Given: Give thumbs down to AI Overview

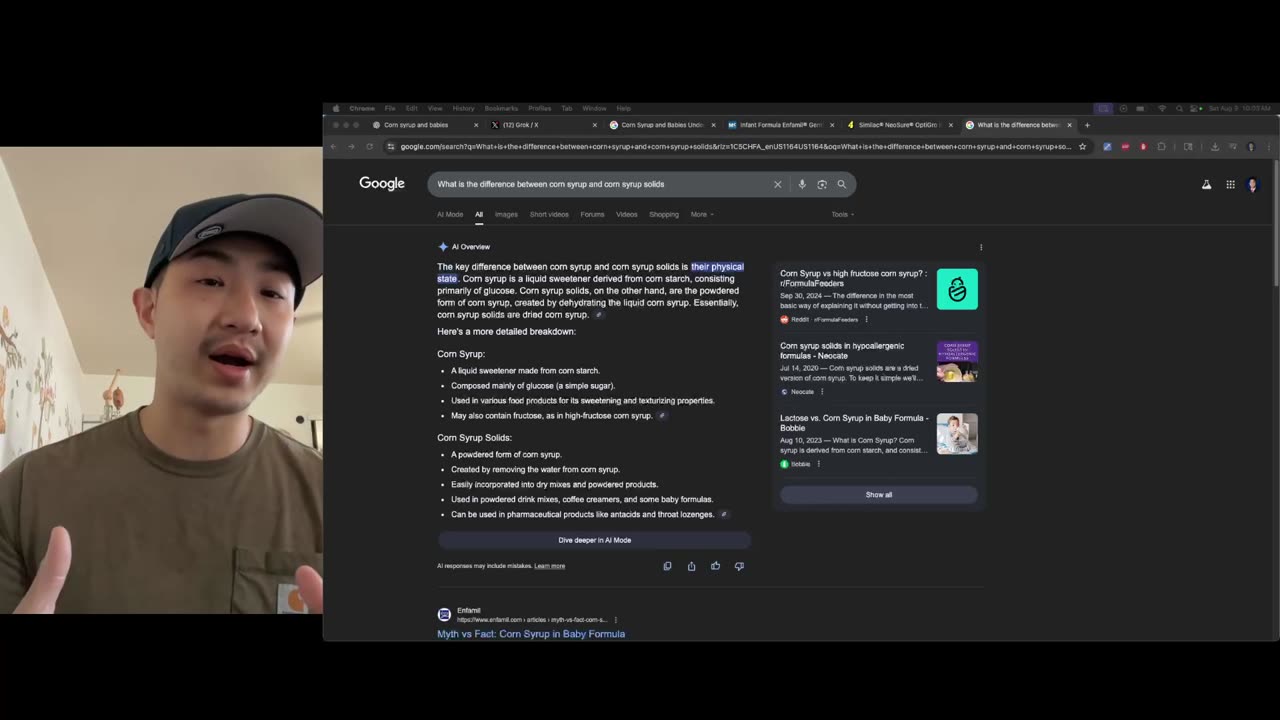Looking at the screenshot, I should 739,566.
